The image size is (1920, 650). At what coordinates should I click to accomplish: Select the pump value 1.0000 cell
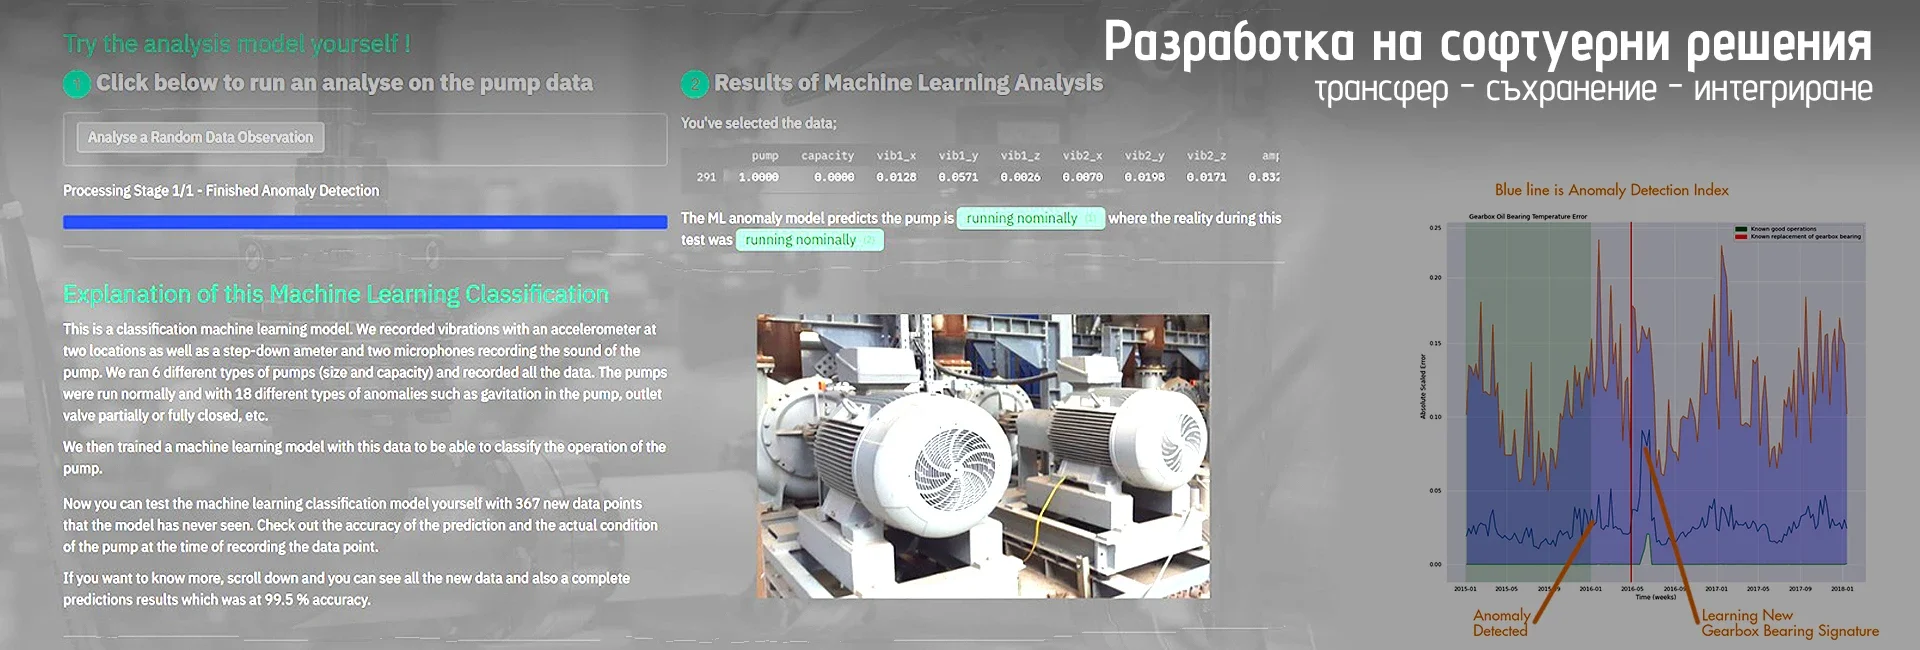click(758, 177)
